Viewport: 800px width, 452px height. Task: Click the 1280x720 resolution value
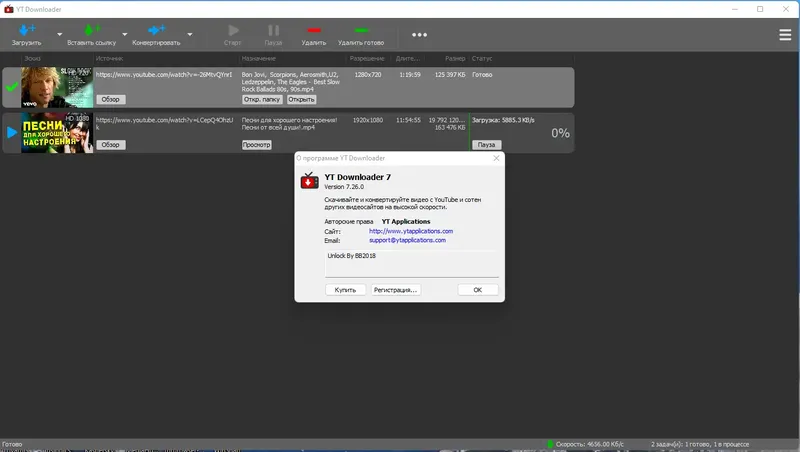[x=368, y=74]
